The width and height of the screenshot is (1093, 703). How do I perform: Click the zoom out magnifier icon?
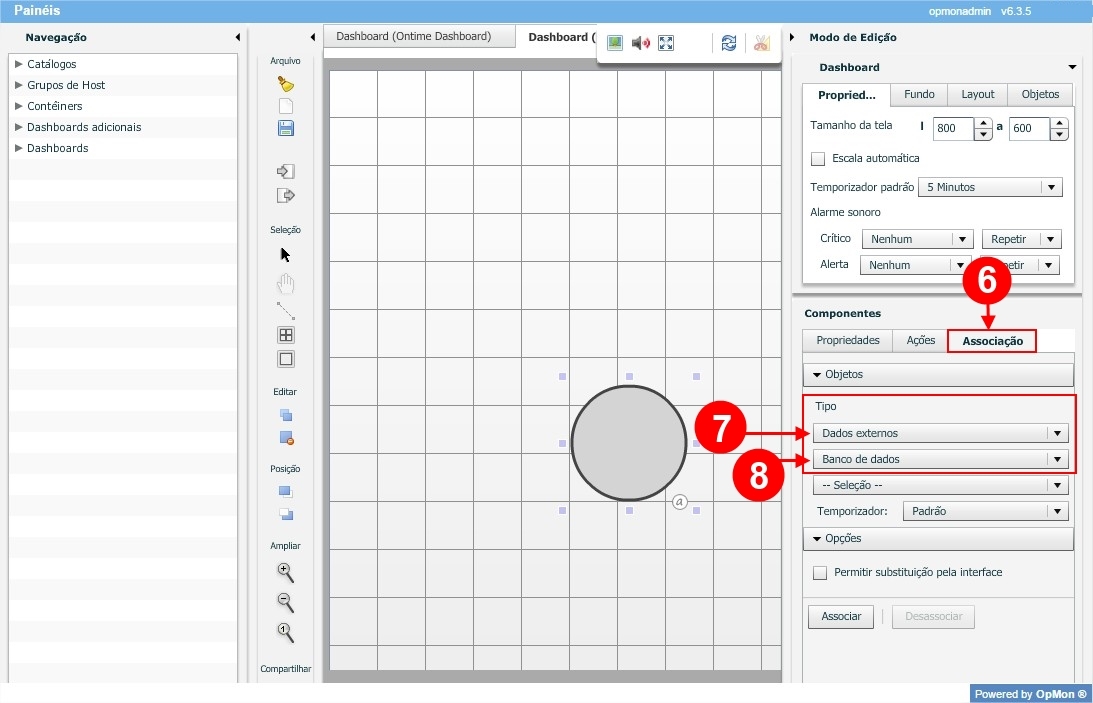285,602
